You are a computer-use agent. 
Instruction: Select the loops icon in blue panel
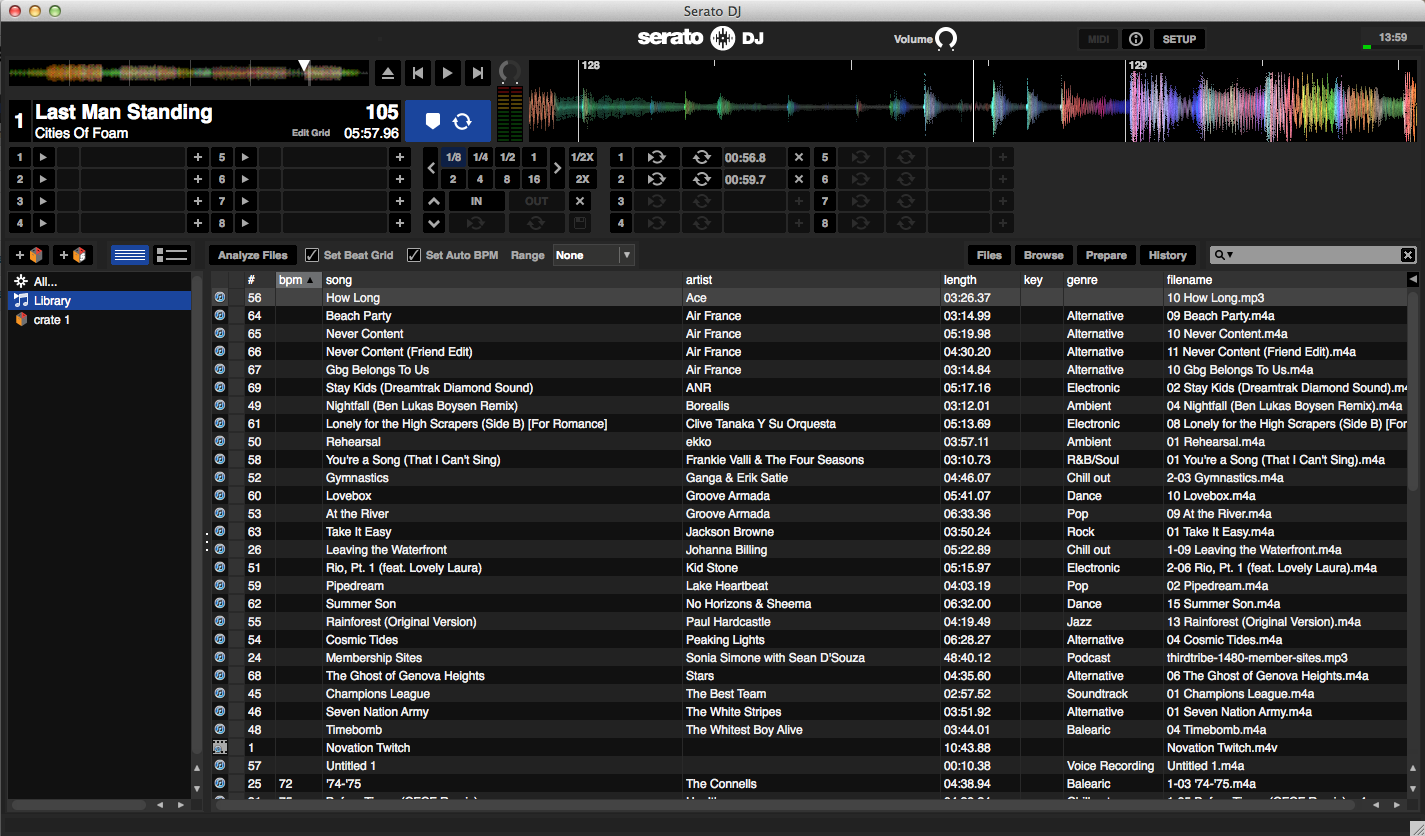pos(462,121)
